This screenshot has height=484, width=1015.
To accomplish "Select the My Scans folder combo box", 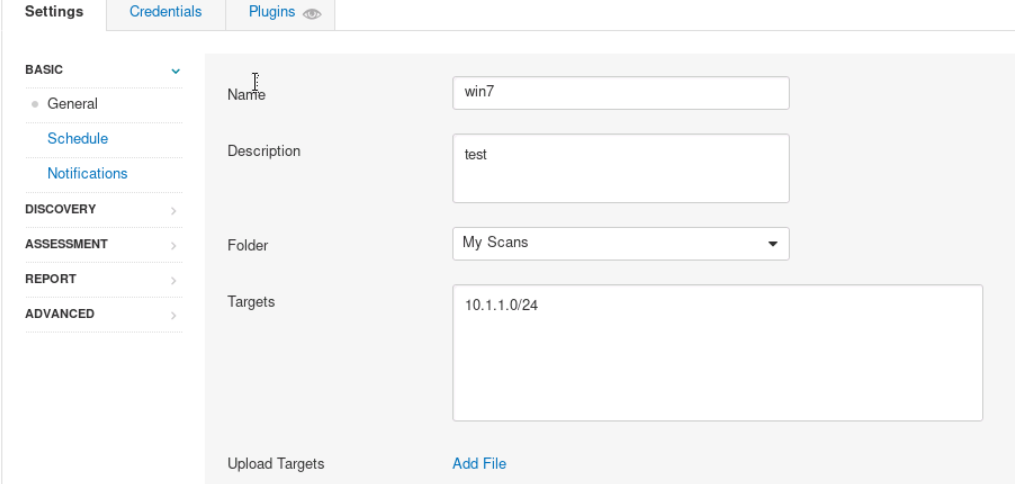I will (x=610, y=243).
